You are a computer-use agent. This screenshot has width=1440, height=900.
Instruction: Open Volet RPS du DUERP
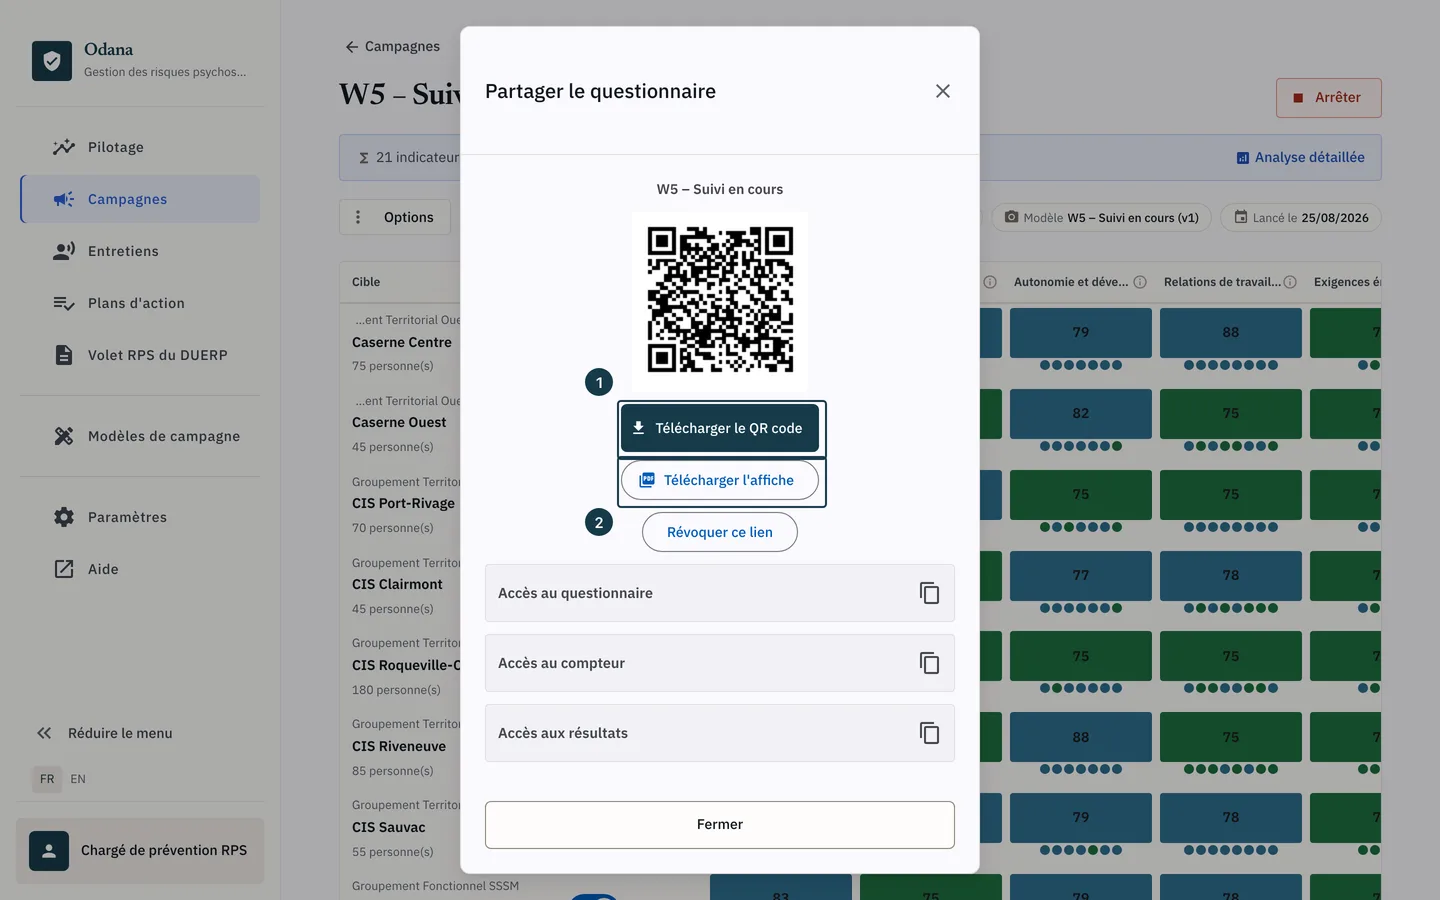140,355
